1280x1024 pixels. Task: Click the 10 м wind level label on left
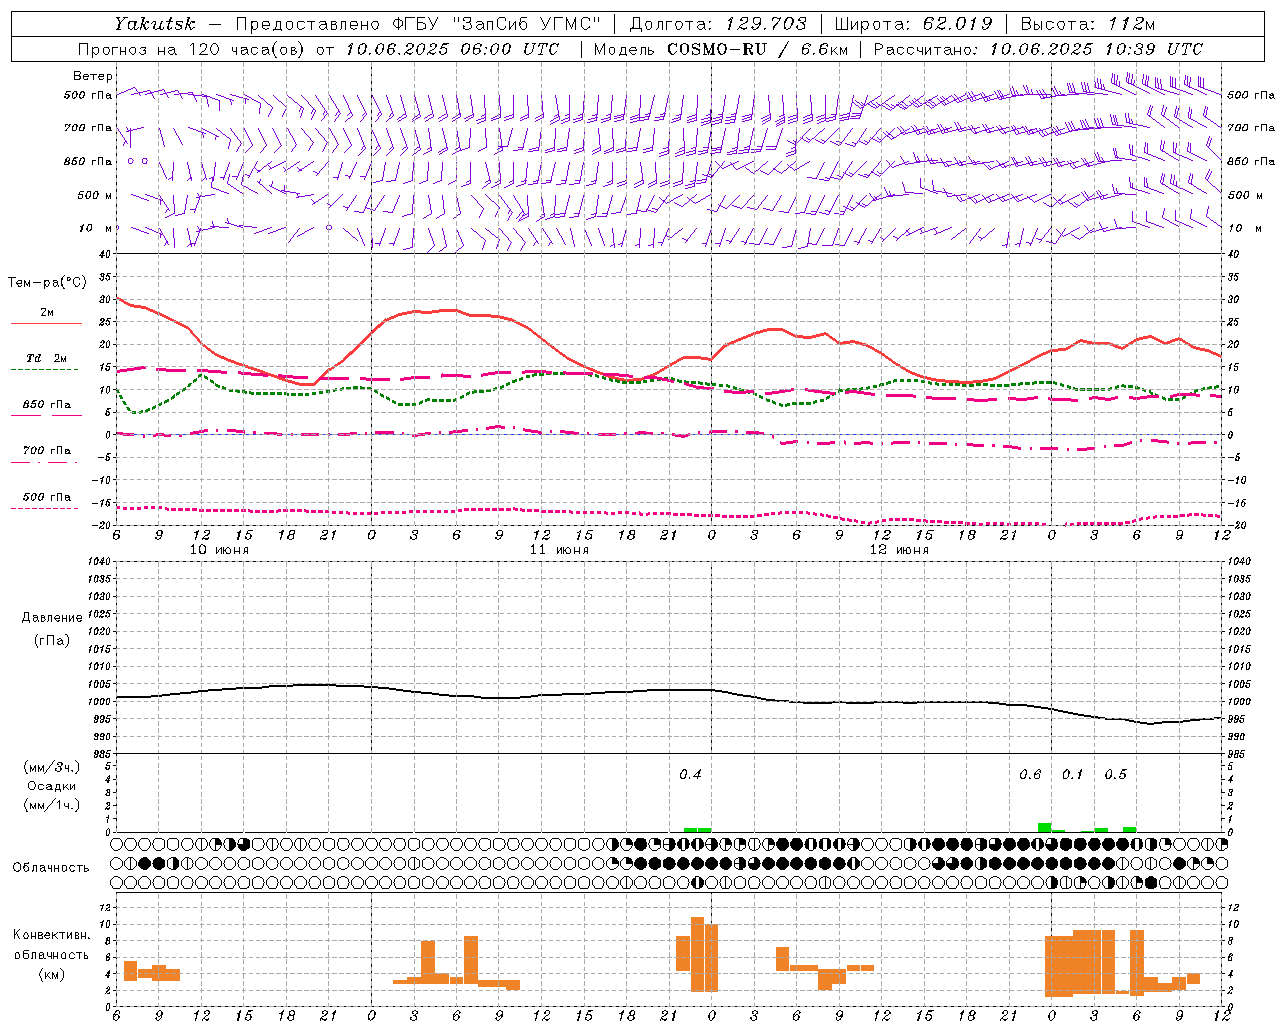(95, 228)
